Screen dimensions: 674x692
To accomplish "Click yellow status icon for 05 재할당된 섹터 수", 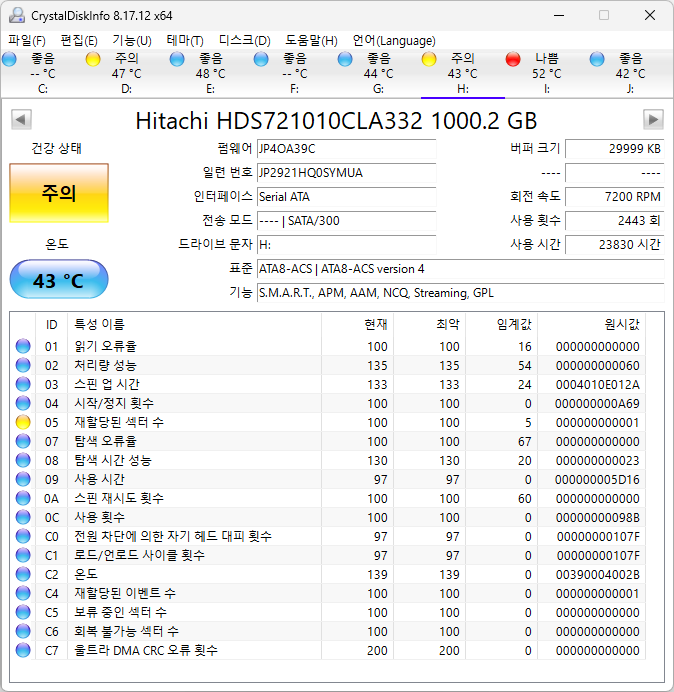I will (x=23, y=422).
